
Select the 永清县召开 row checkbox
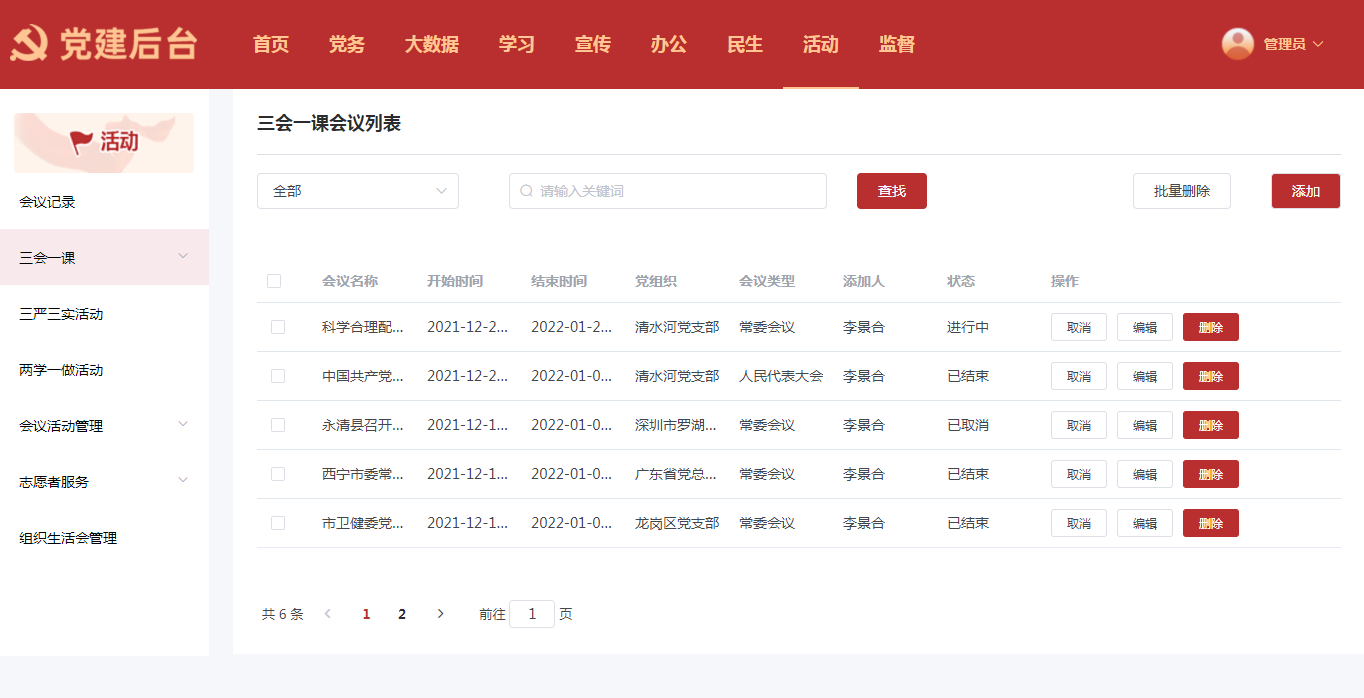(x=278, y=425)
